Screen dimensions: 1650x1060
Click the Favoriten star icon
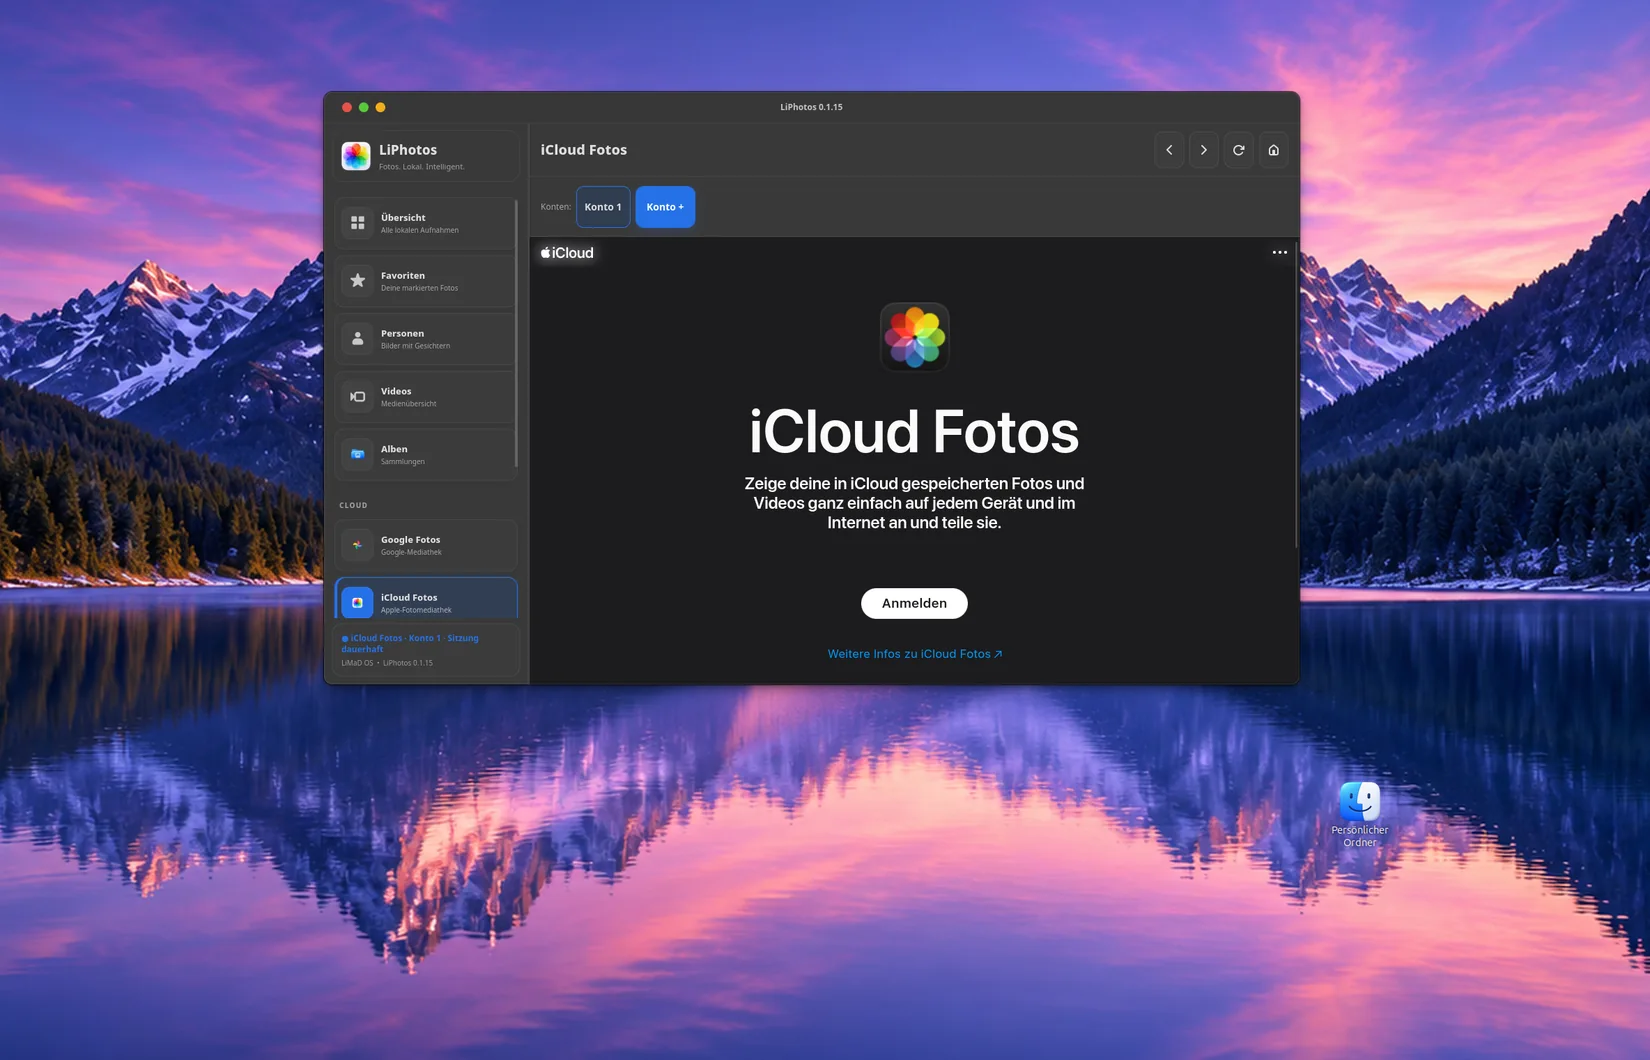(357, 281)
